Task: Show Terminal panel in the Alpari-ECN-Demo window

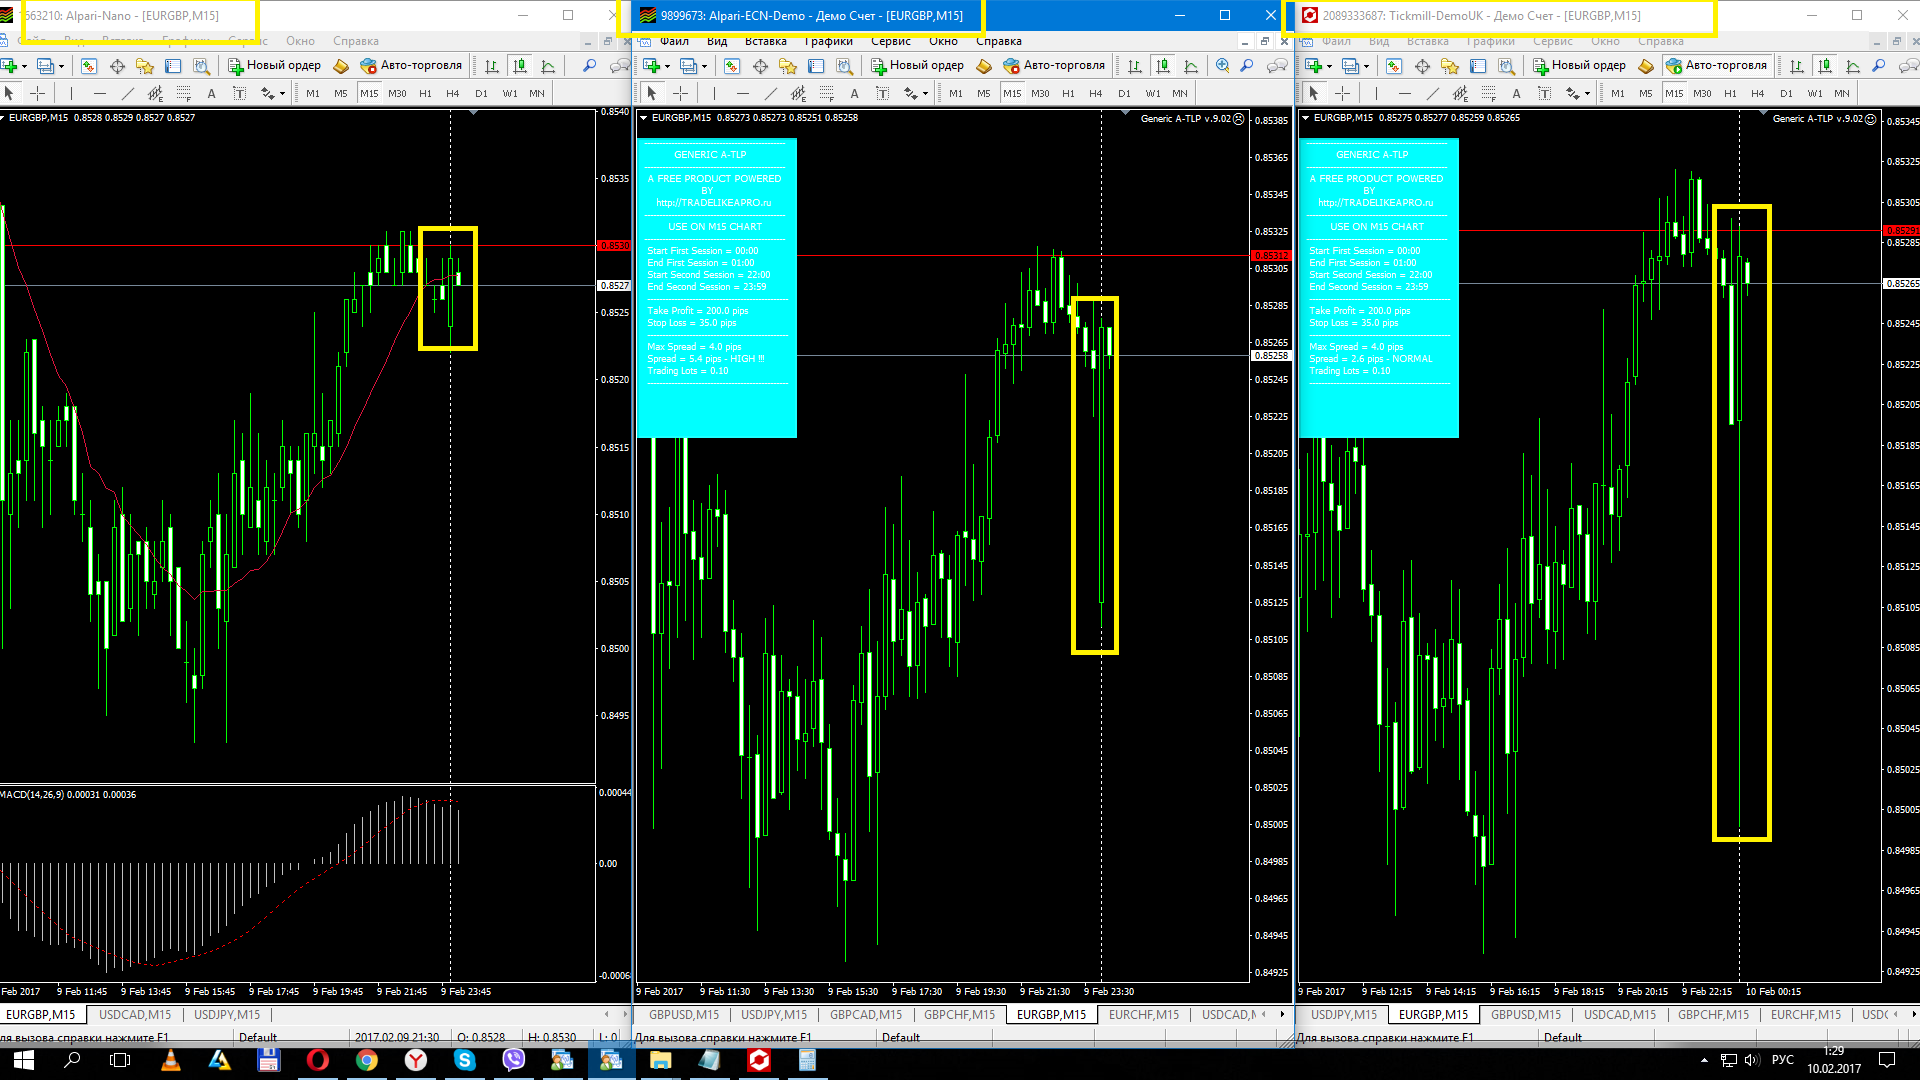Action: [816, 66]
